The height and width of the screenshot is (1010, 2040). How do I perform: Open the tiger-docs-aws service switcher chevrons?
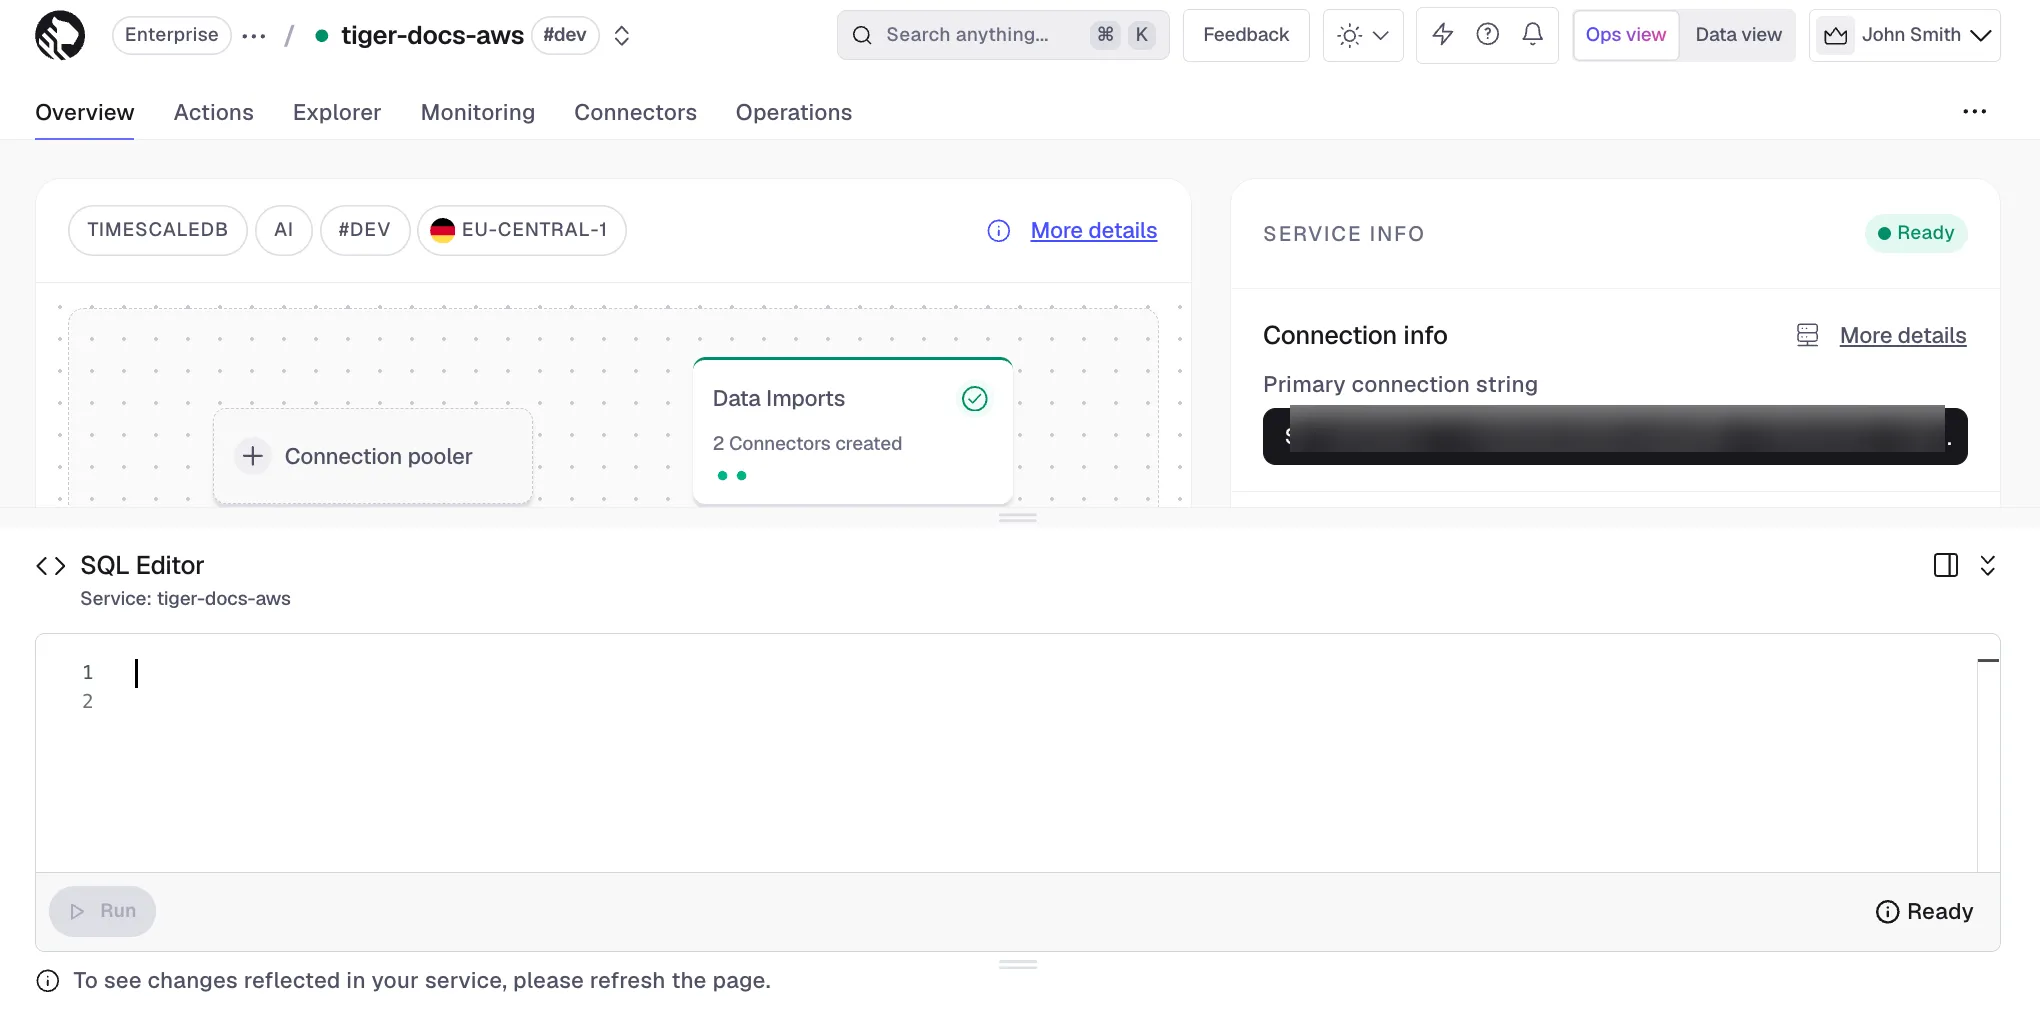coord(621,36)
